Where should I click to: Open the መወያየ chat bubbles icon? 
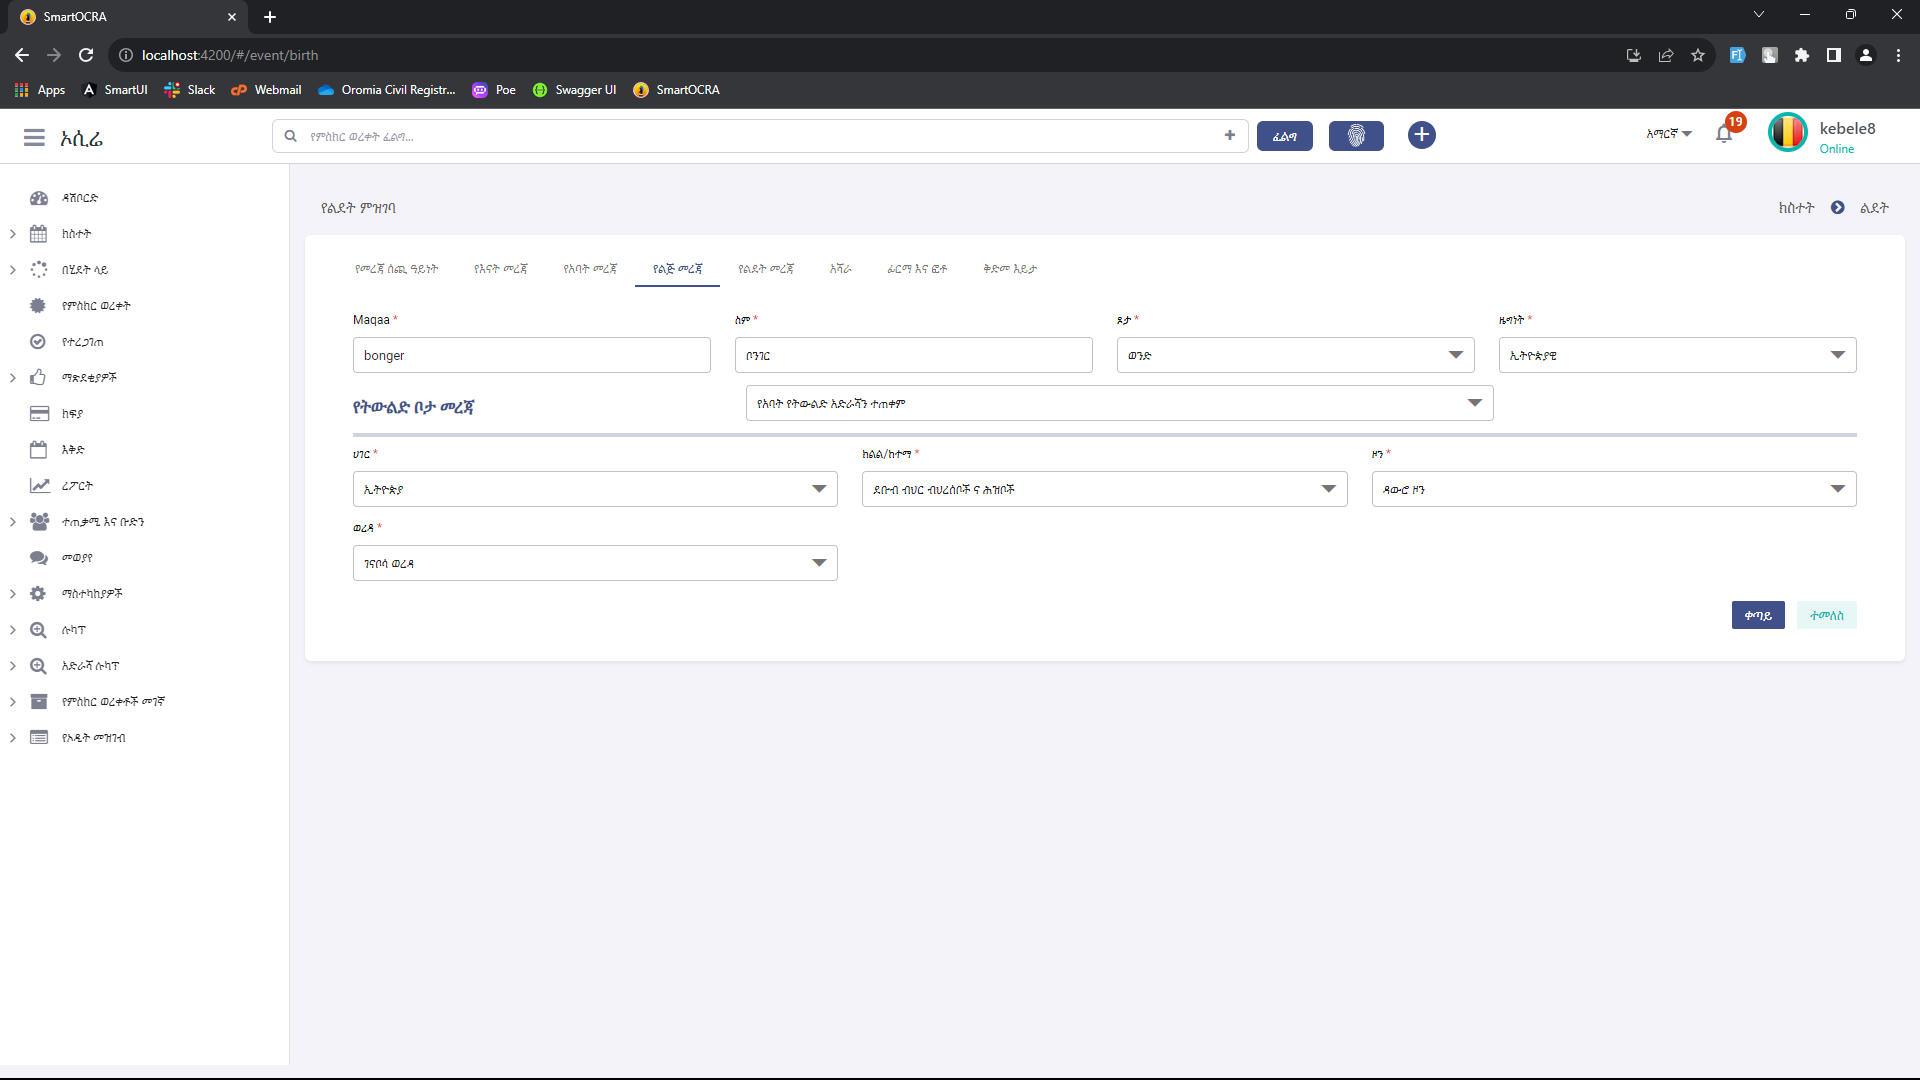[39, 558]
